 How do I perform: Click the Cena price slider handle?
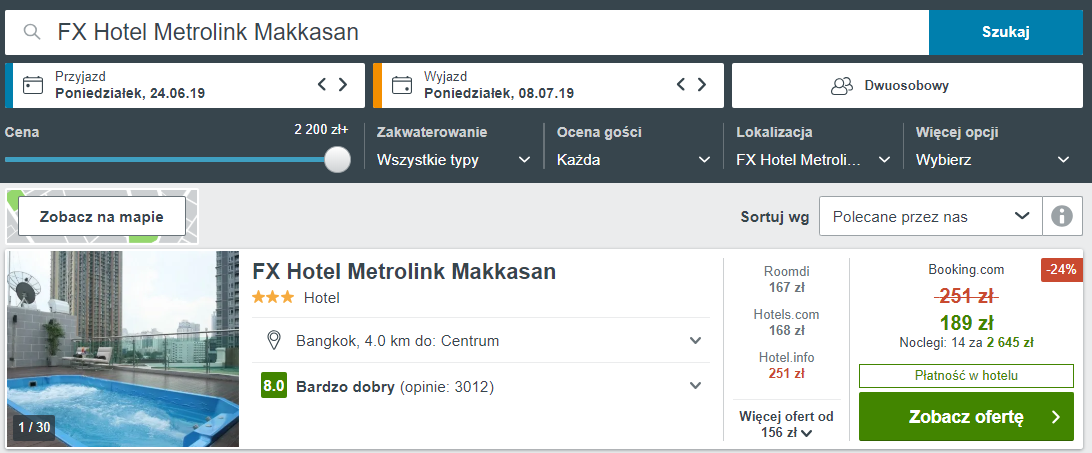[338, 159]
